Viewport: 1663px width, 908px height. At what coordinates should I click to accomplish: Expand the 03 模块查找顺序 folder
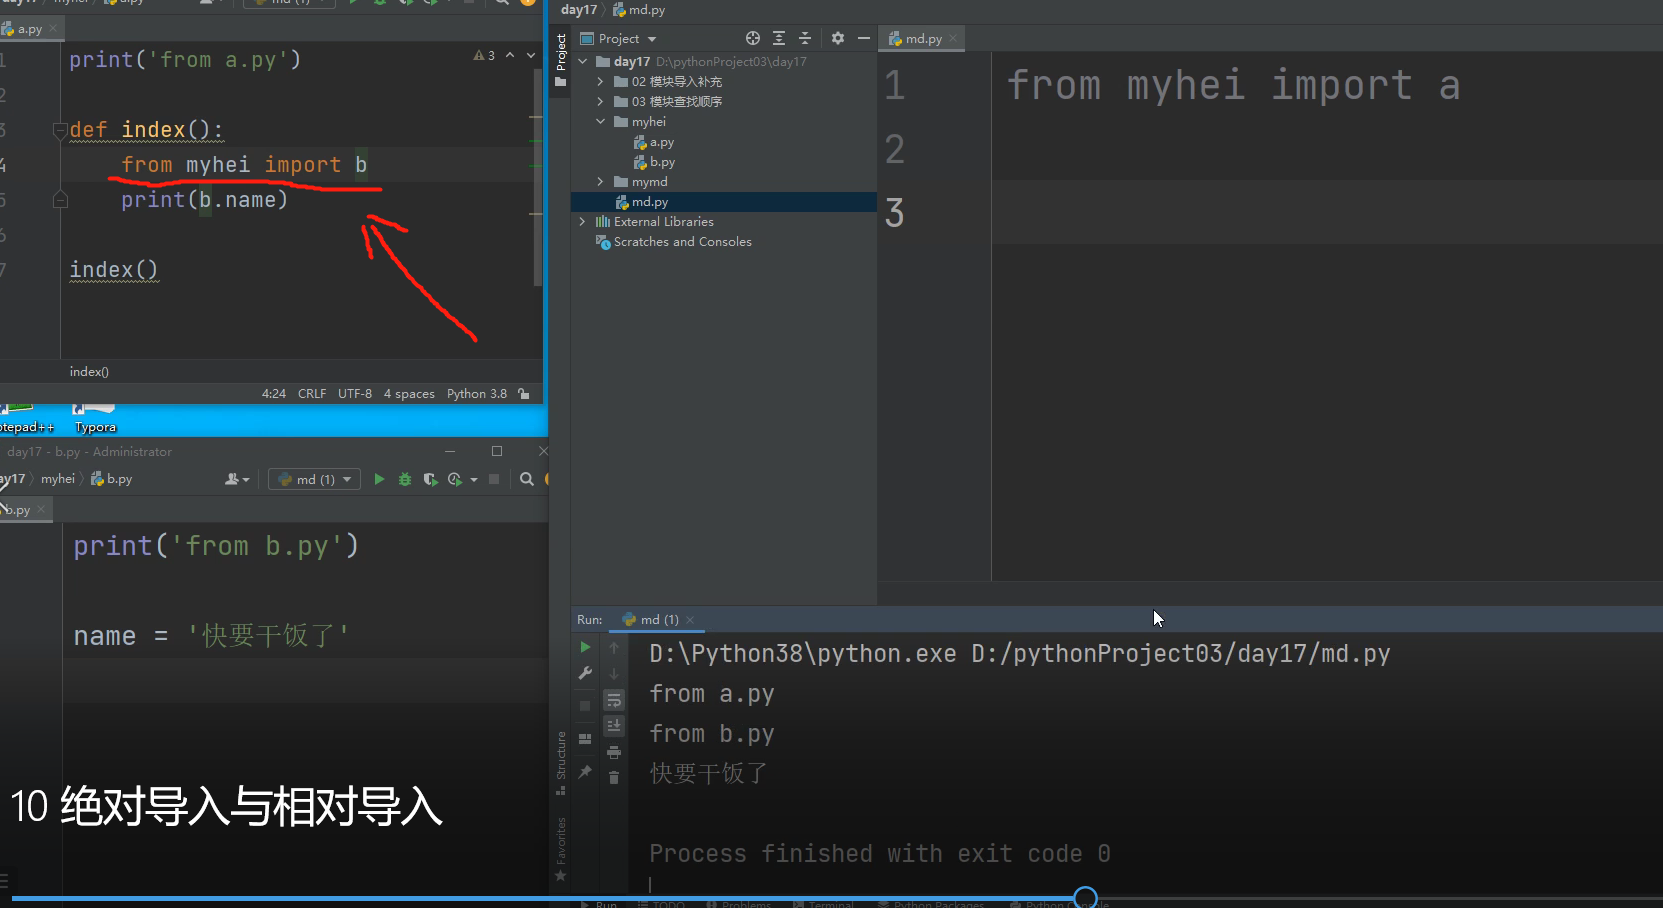600,102
